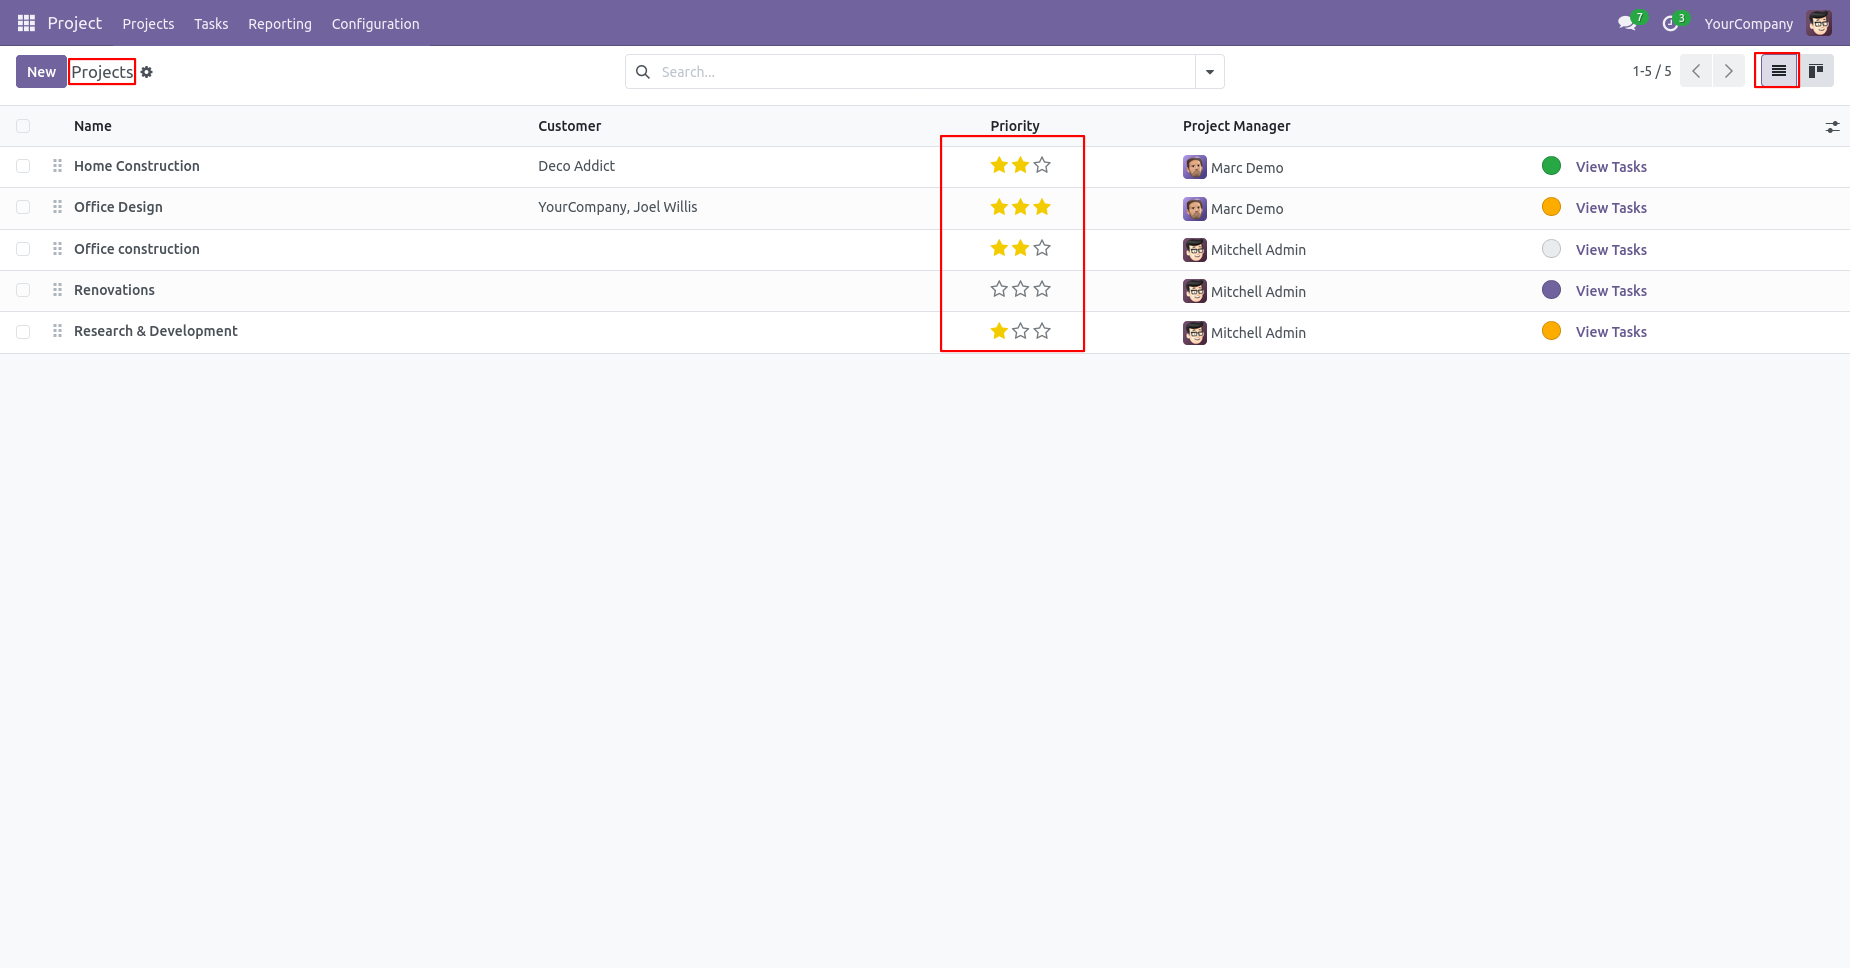Image resolution: width=1850 pixels, height=968 pixels.
Task: Open optional columns adjust icon
Action: coord(1832,127)
